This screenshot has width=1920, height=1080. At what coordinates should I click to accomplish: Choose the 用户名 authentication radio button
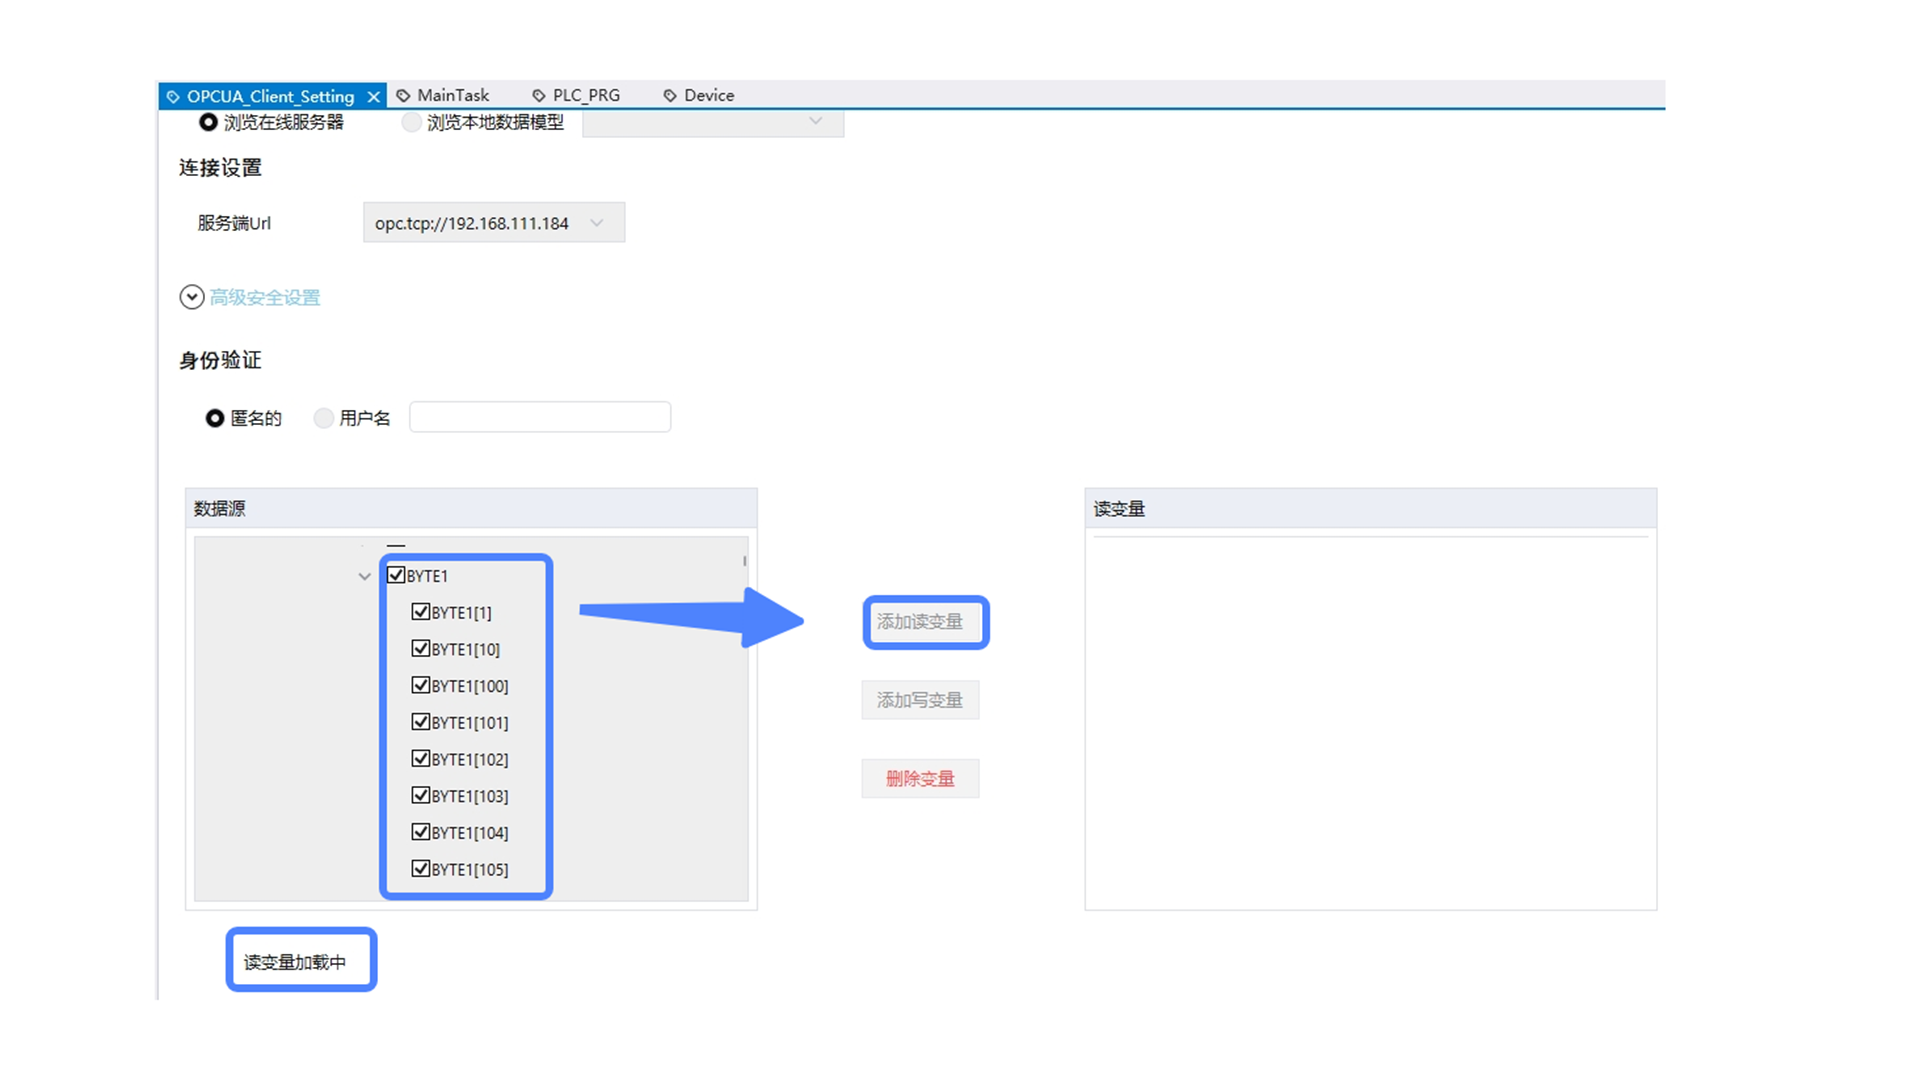click(323, 418)
